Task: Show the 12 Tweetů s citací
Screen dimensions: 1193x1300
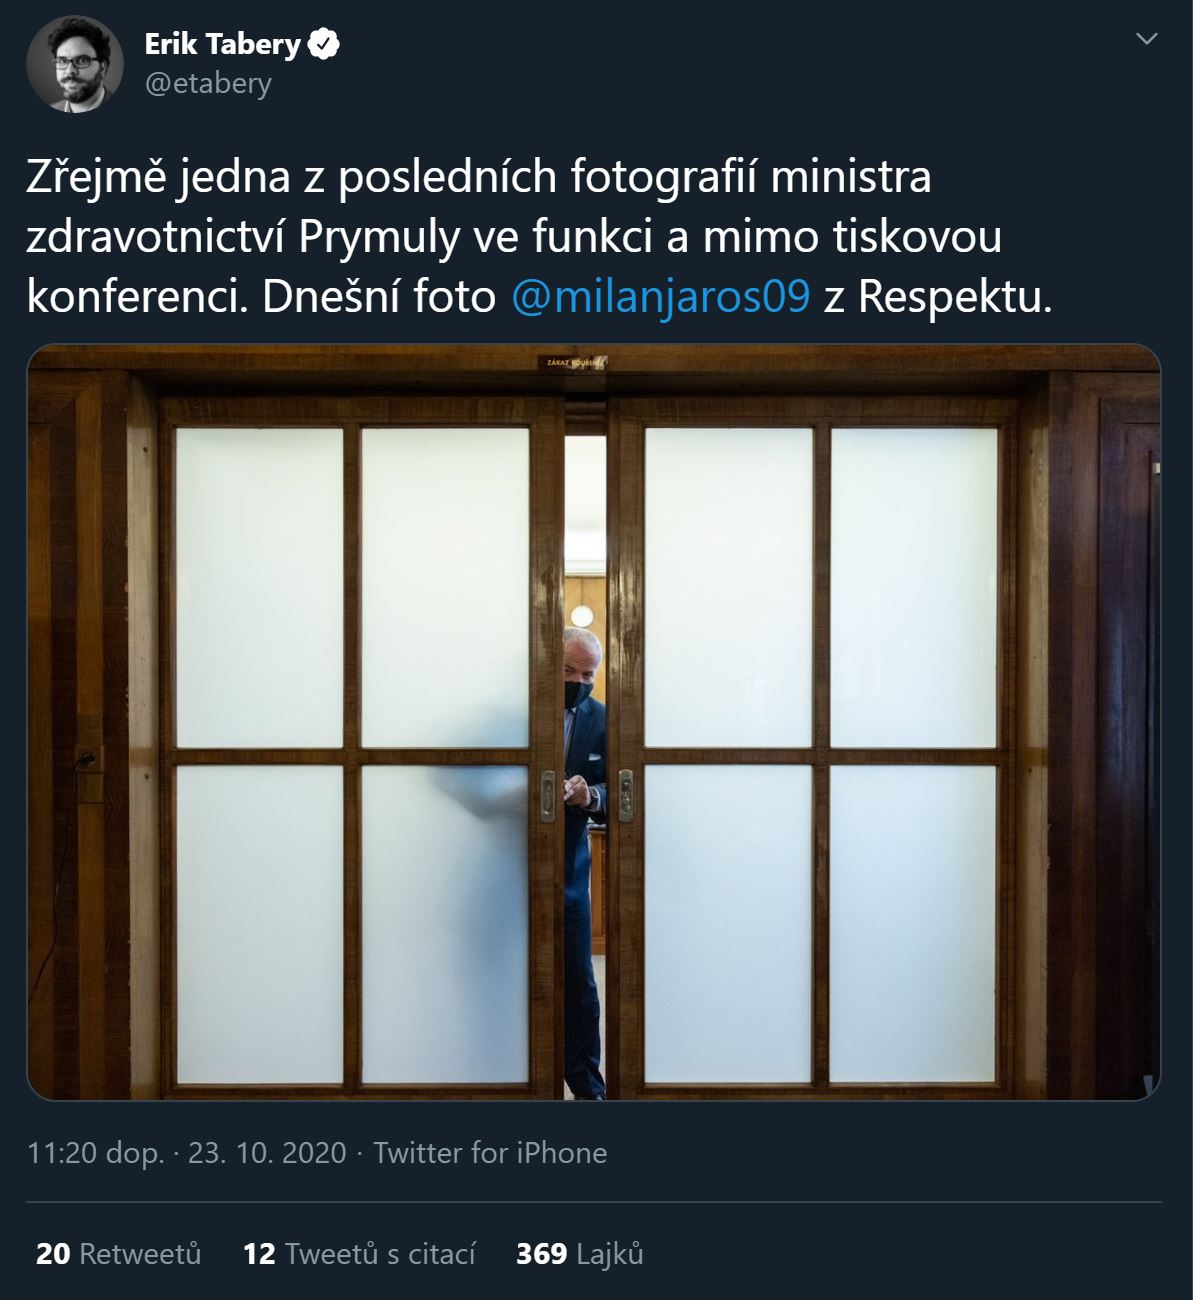Action: [x=359, y=1253]
